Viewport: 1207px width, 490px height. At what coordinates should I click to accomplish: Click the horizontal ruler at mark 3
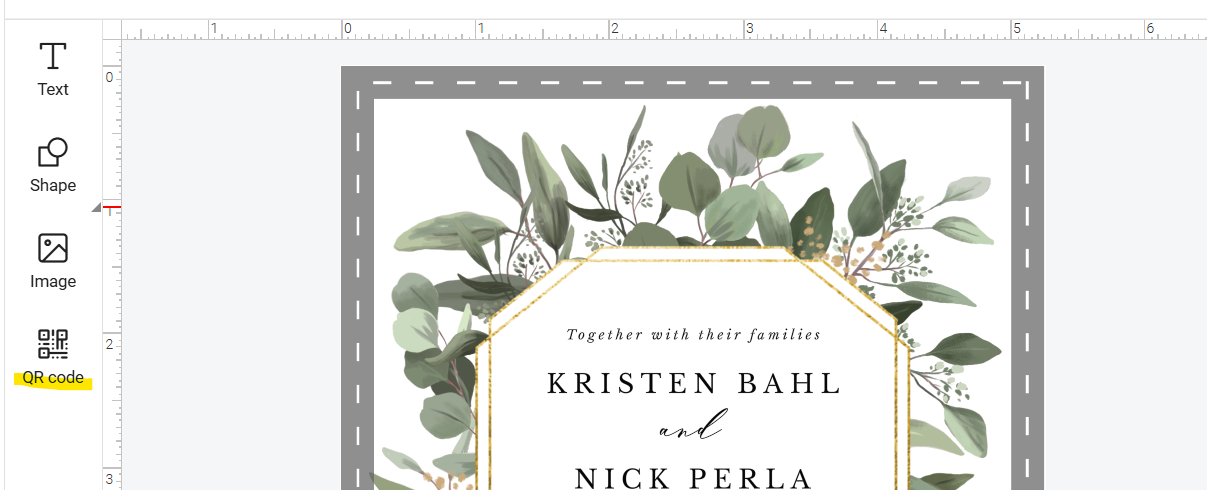point(751,29)
